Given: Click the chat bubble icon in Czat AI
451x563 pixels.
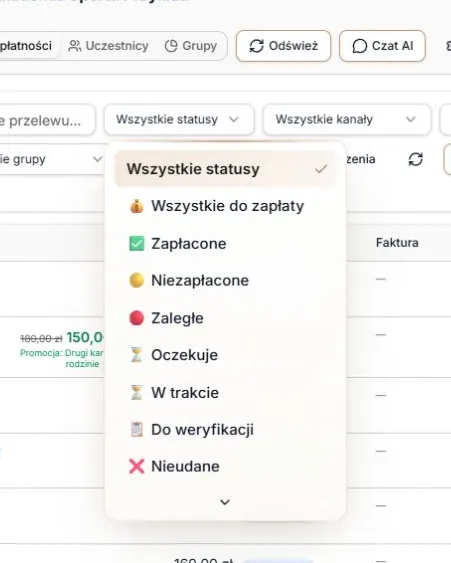Looking at the screenshot, I should [x=359, y=46].
